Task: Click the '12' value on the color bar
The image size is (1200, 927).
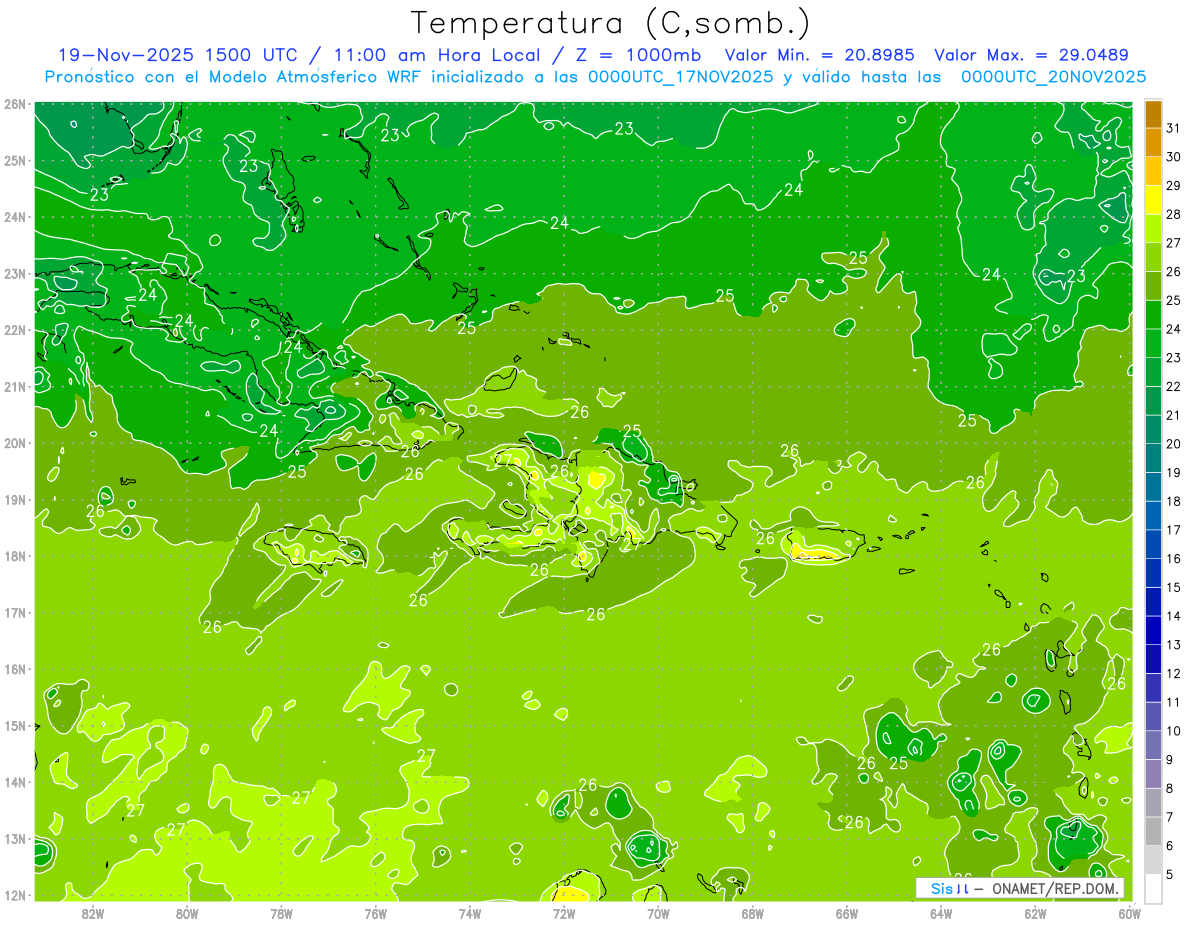Action: [x=1174, y=673]
